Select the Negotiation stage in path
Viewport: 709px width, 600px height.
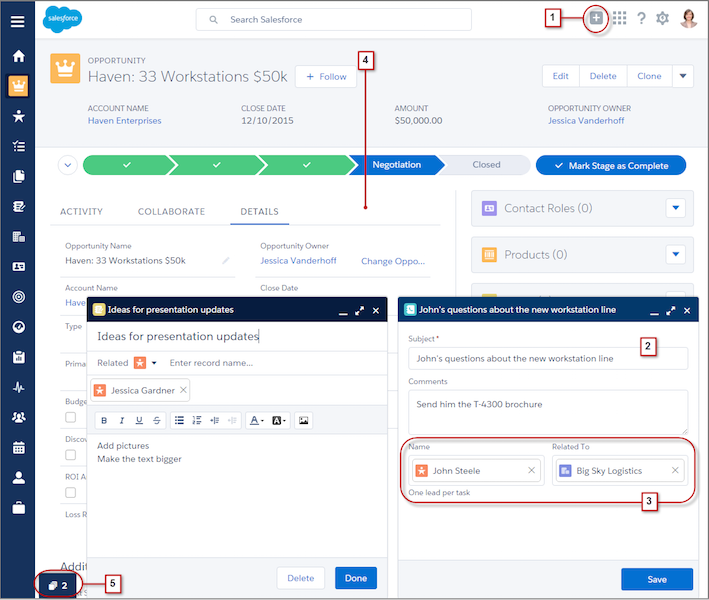(x=397, y=165)
